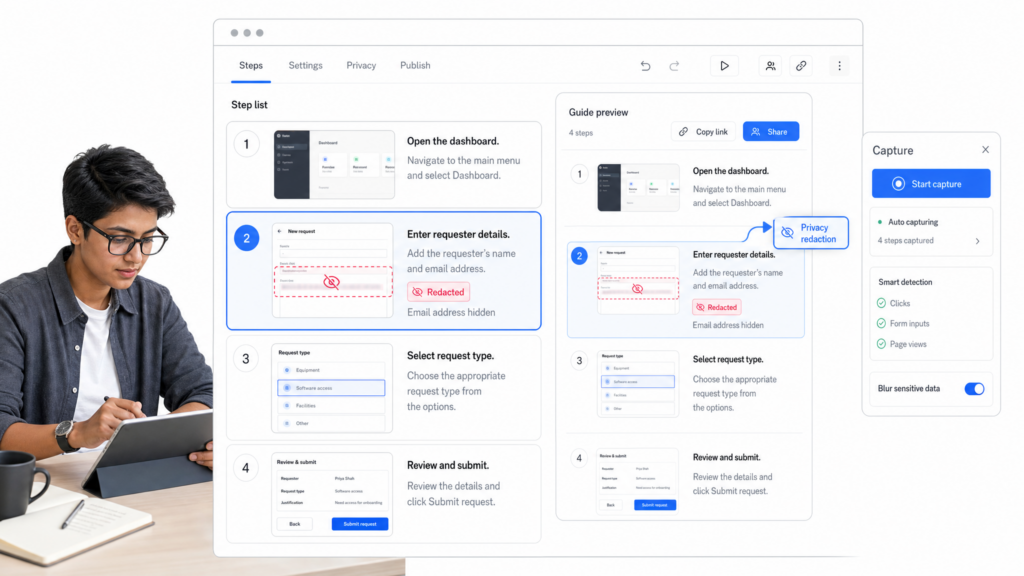Image resolution: width=1024 pixels, height=576 pixels.
Task: Click the record icon inside Start capture
Action: coord(899,184)
